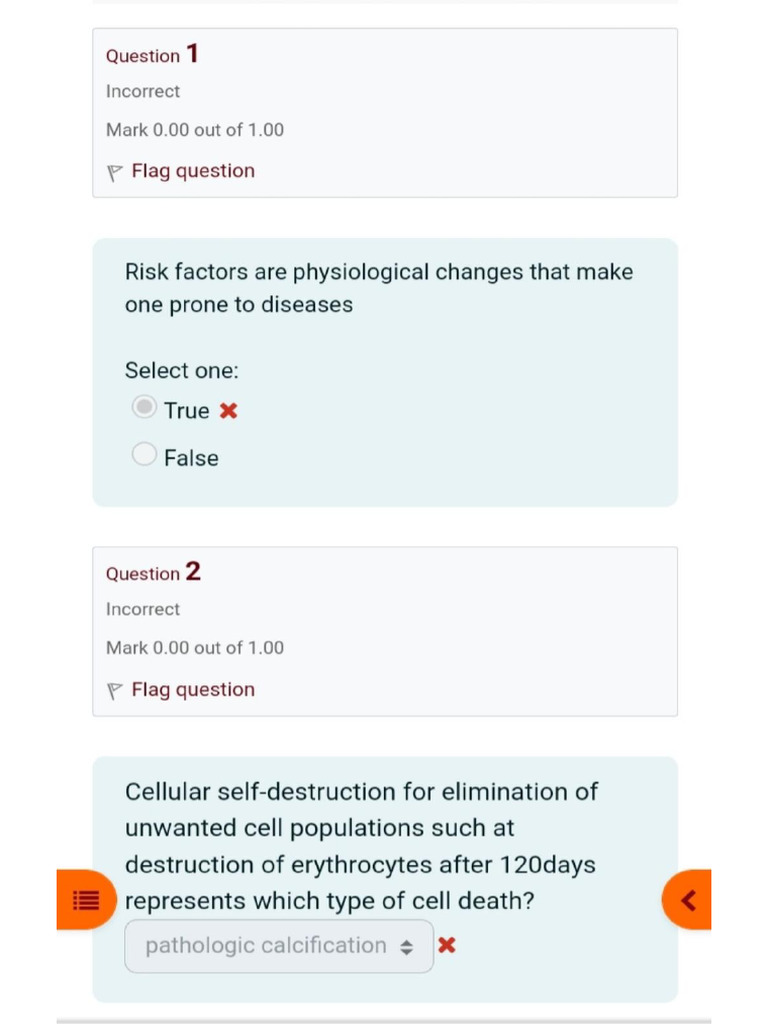The height and width of the screenshot is (1024, 768).
Task: Click the 'Question 2' heading
Action: 153,573
